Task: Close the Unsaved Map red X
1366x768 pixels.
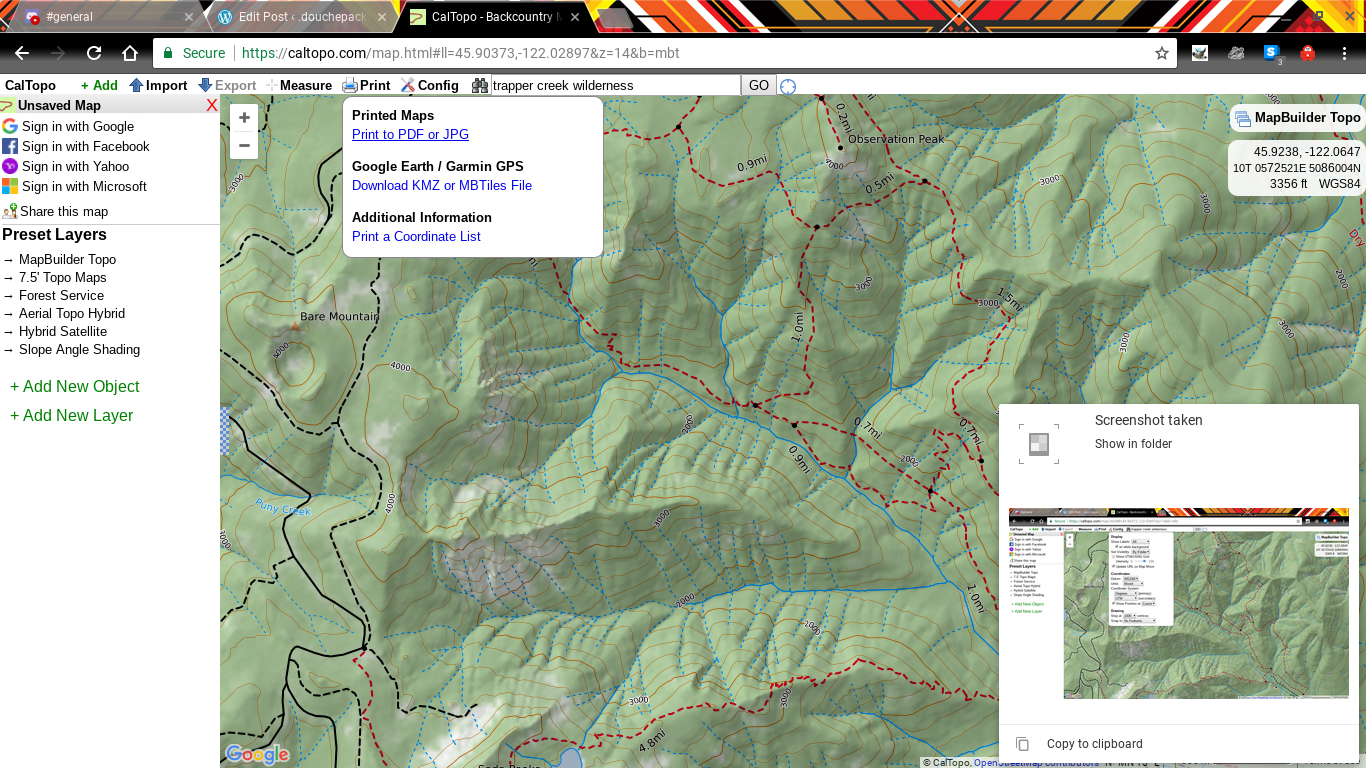Action: (x=211, y=105)
